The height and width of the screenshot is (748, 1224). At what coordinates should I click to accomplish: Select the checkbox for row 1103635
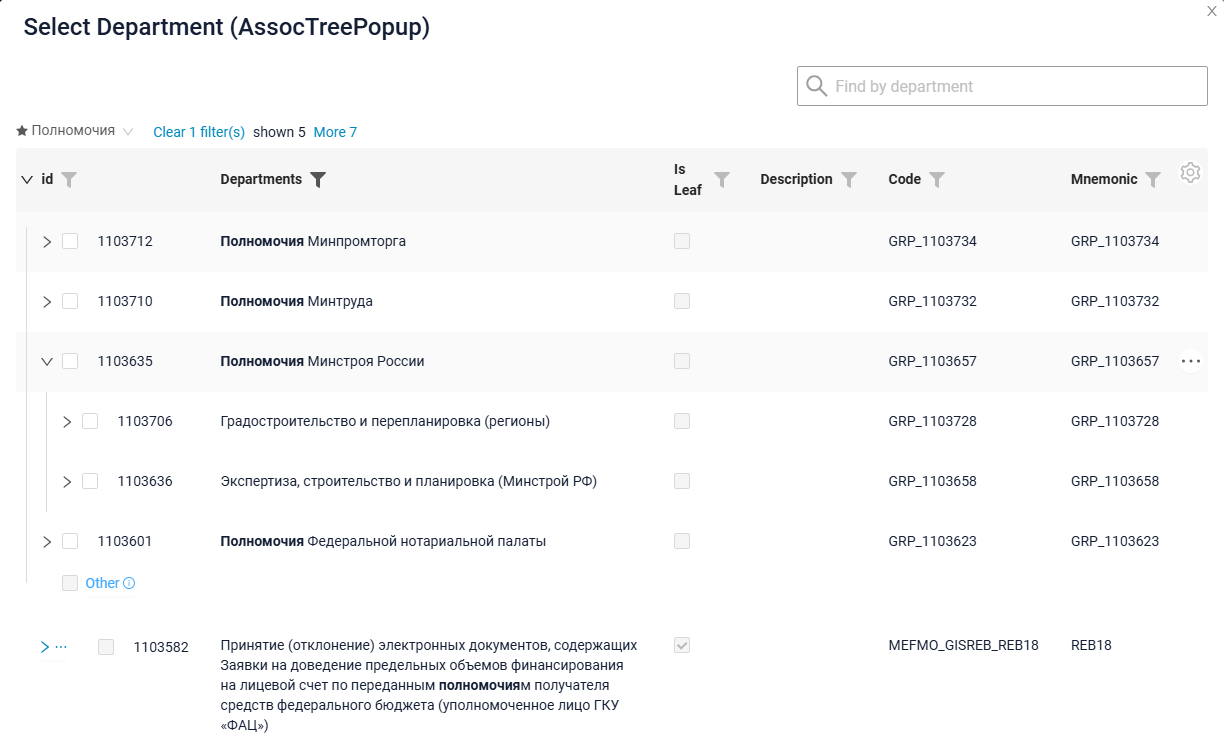[x=70, y=361]
